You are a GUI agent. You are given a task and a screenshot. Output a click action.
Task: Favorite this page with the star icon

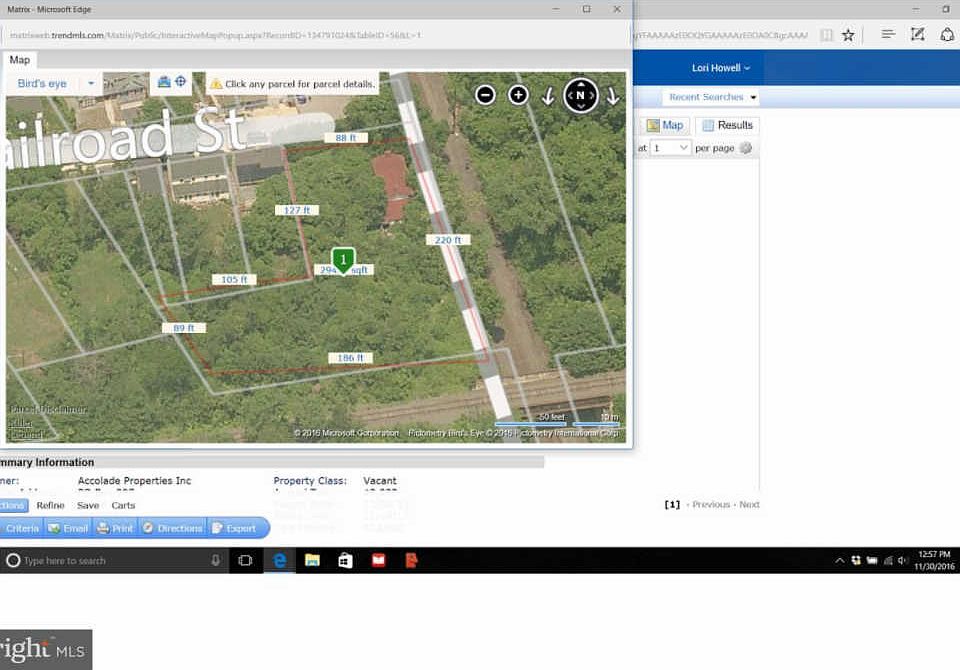pyautogui.click(x=847, y=35)
